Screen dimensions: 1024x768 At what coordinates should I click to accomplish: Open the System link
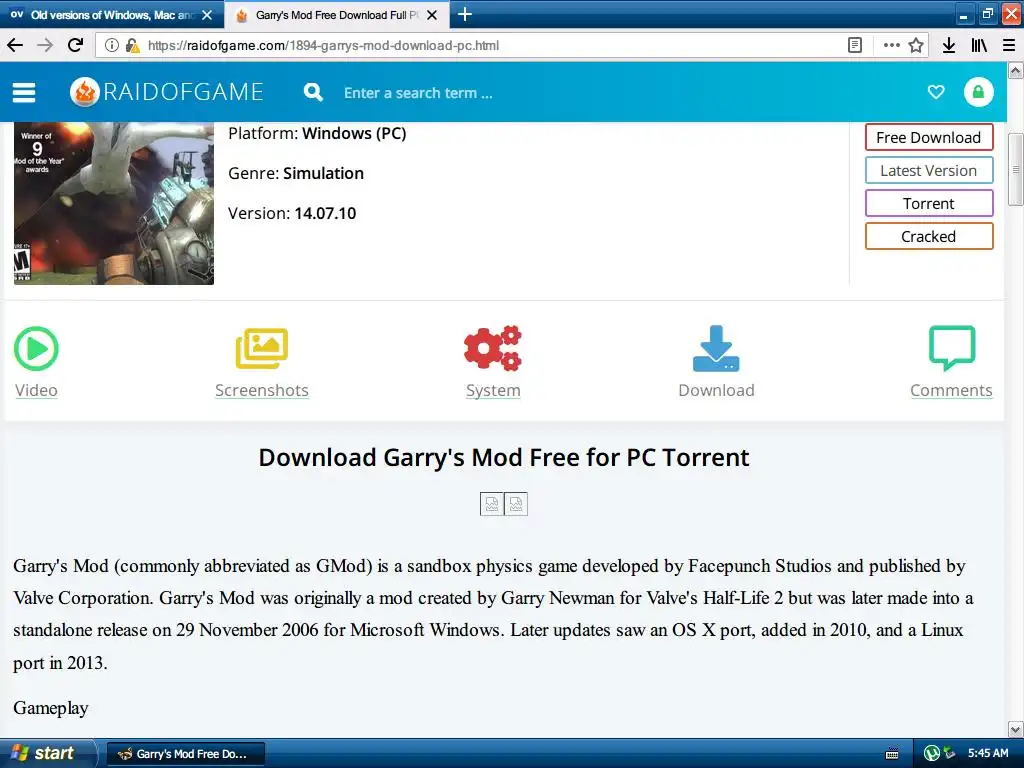coord(493,390)
